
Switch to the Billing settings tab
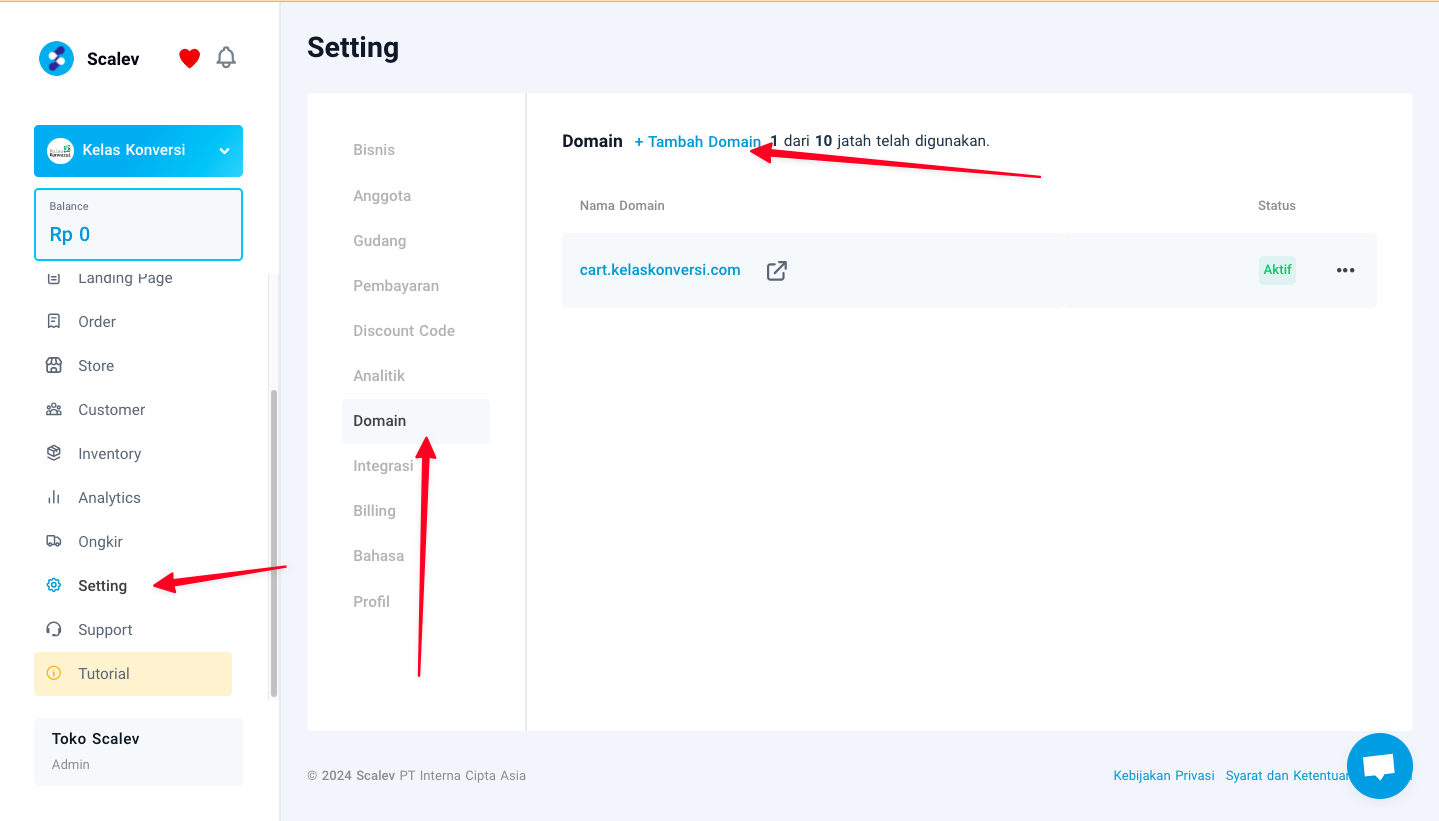point(374,510)
